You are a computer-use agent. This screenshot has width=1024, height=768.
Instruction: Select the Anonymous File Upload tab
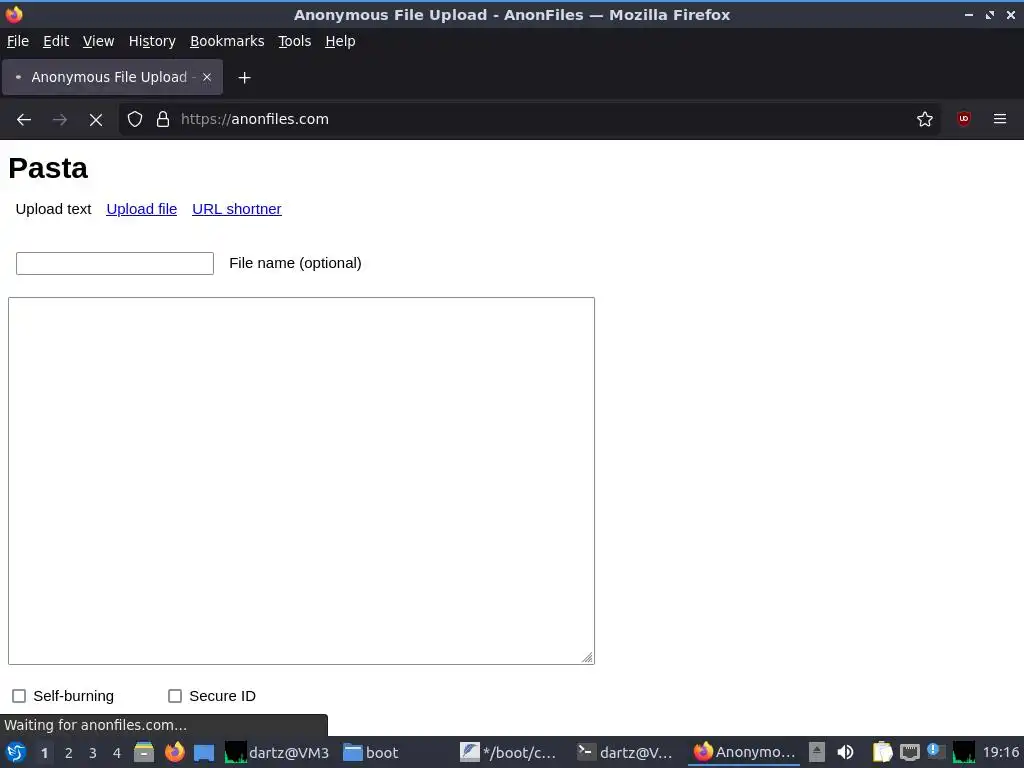point(112,77)
